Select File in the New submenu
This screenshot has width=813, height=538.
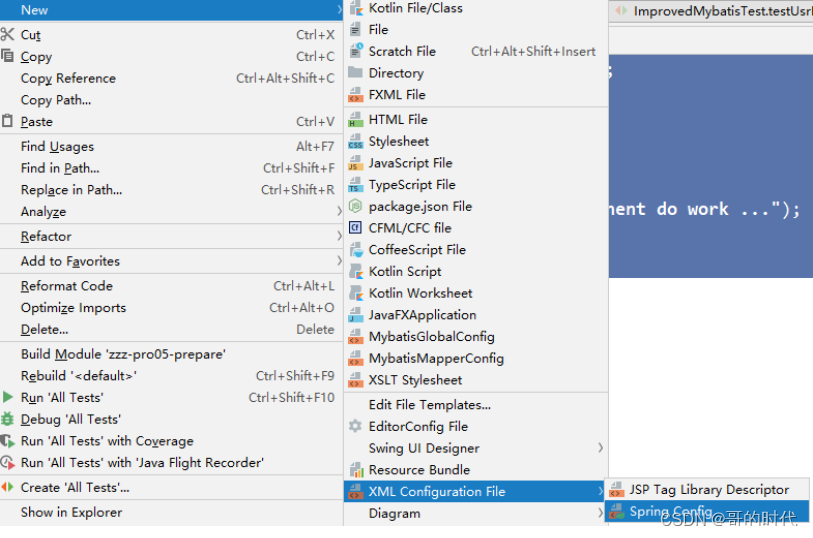[x=475, y=30]
